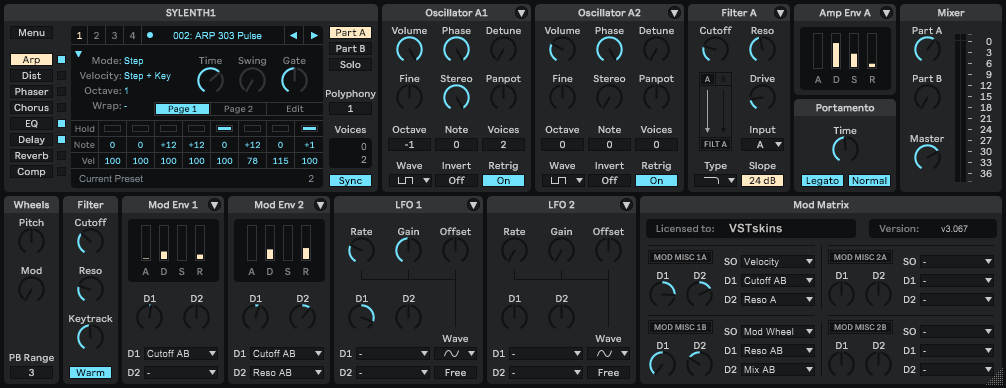1006x388 pixels.
Task: Click the Oscillator A1 Volume knob
Action: pos(409,50)
